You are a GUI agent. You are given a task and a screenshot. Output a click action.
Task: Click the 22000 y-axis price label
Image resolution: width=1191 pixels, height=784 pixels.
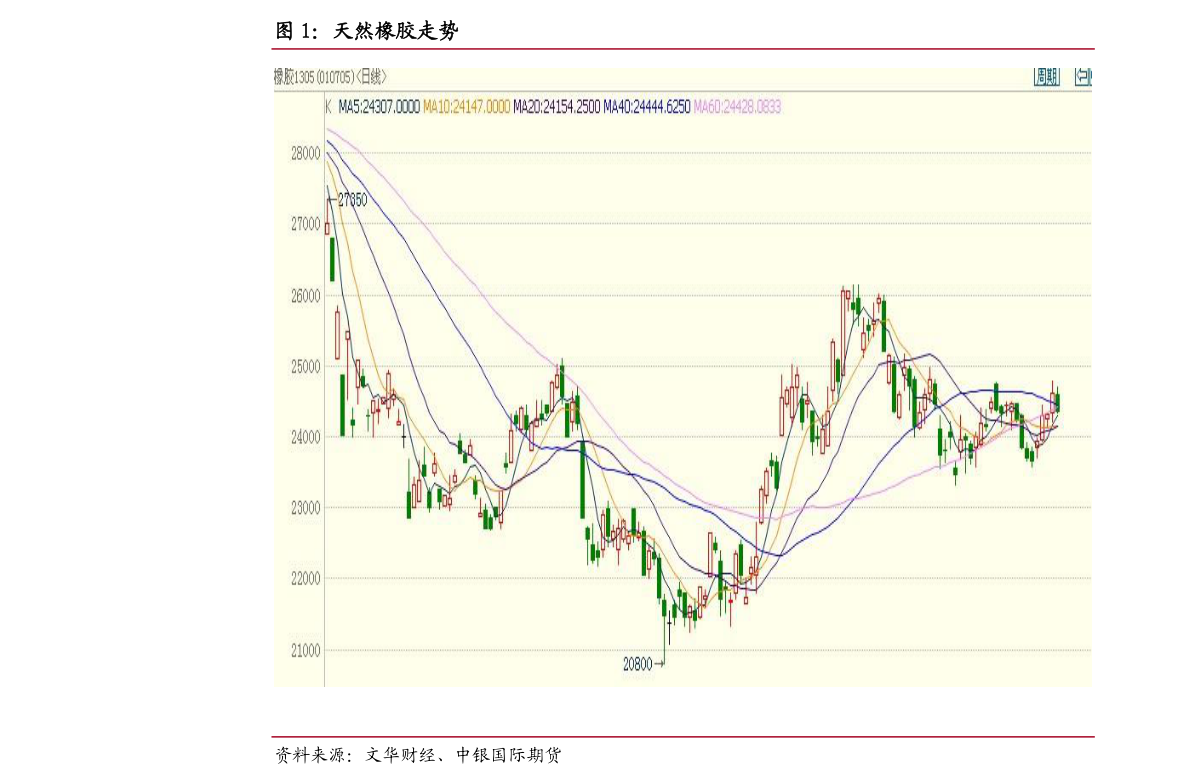pyautogui.click(x=305, y=579)
